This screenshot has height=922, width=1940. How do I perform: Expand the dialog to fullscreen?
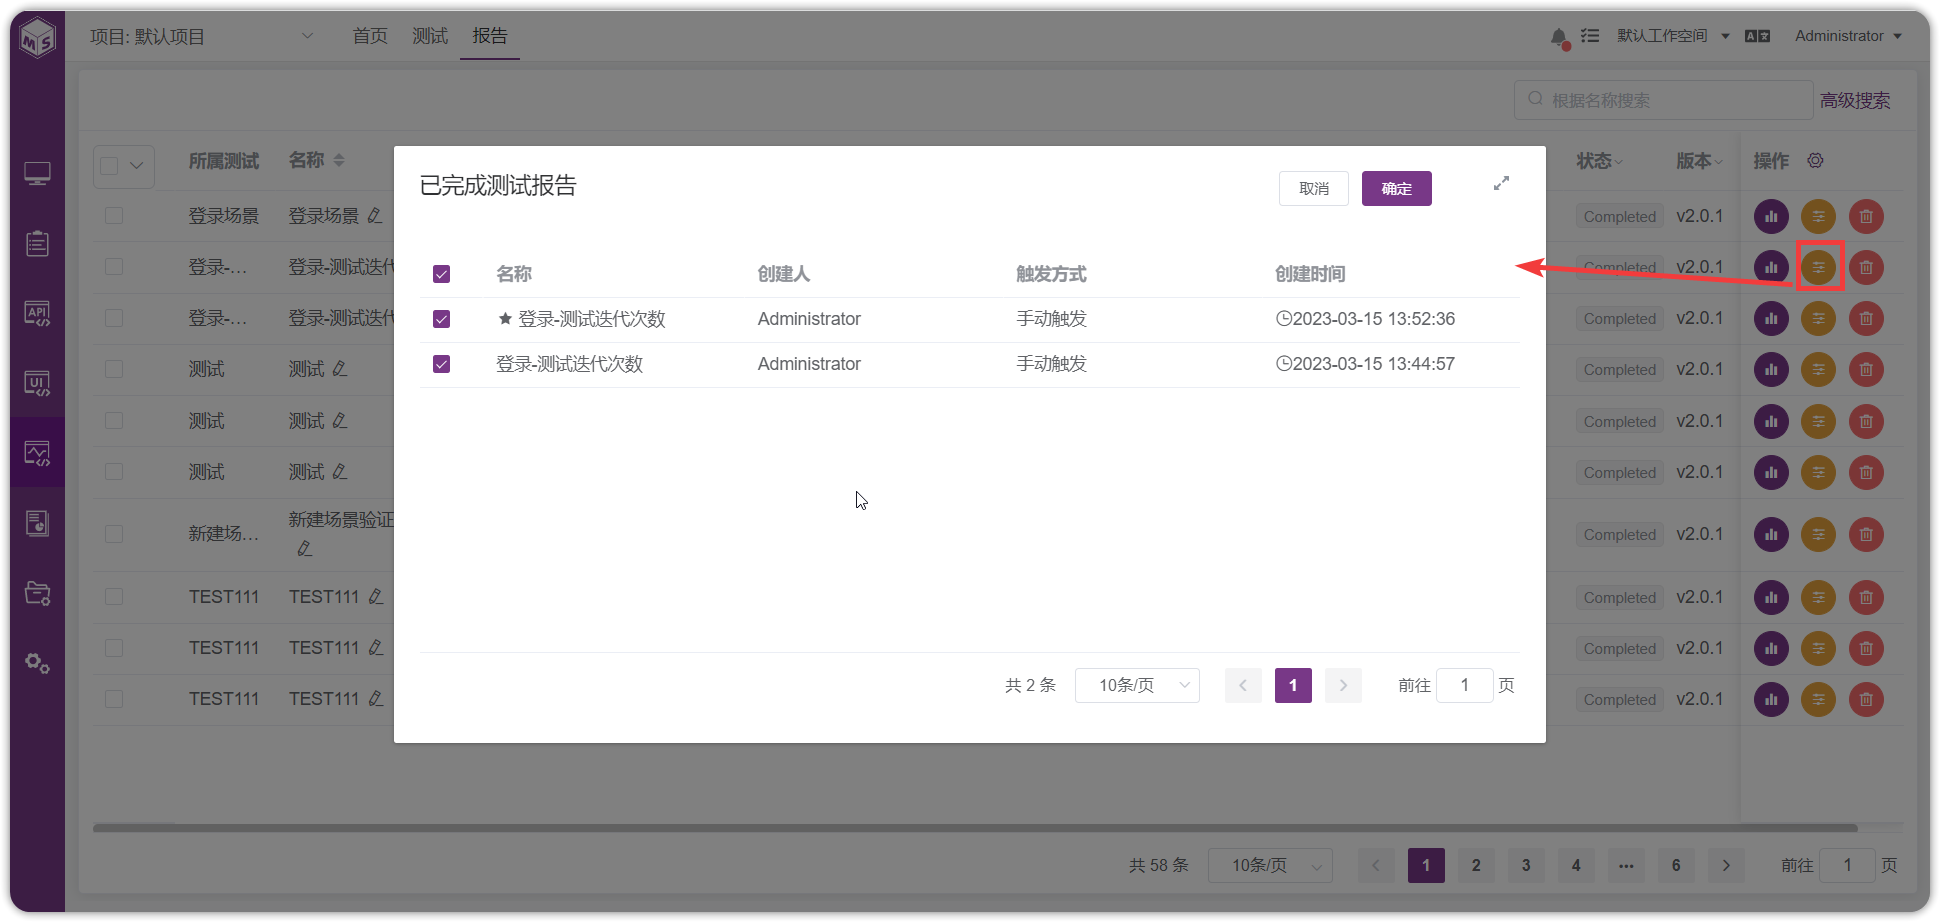1501,184
